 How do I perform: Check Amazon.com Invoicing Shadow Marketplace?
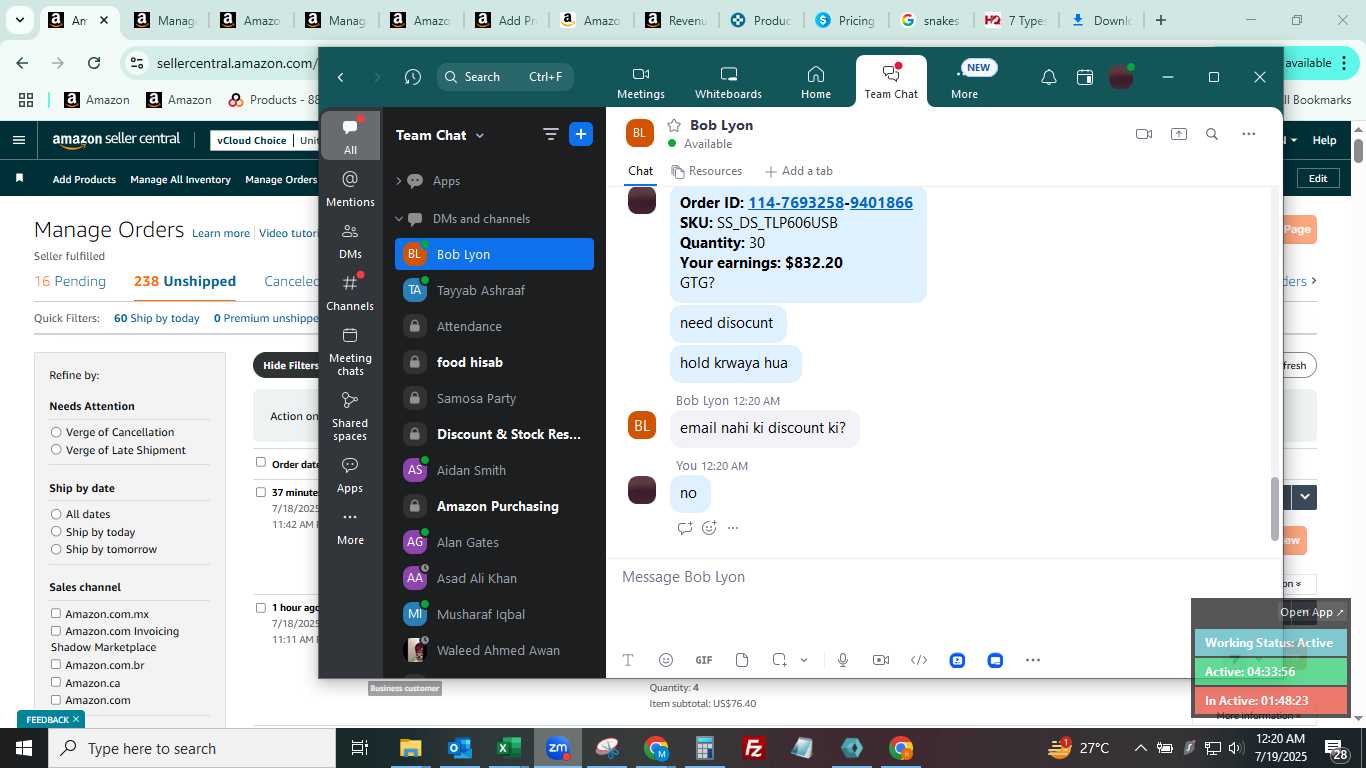tap(56, 631)
